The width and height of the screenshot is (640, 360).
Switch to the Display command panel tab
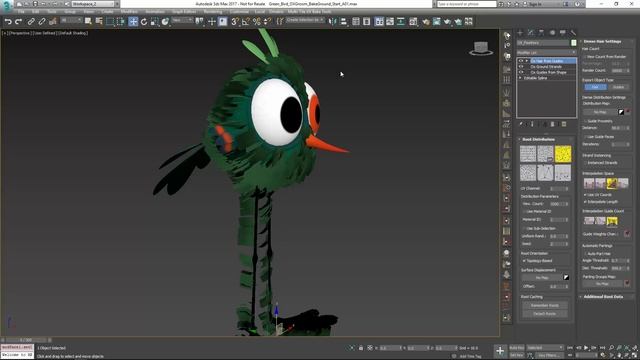point(562,33)
